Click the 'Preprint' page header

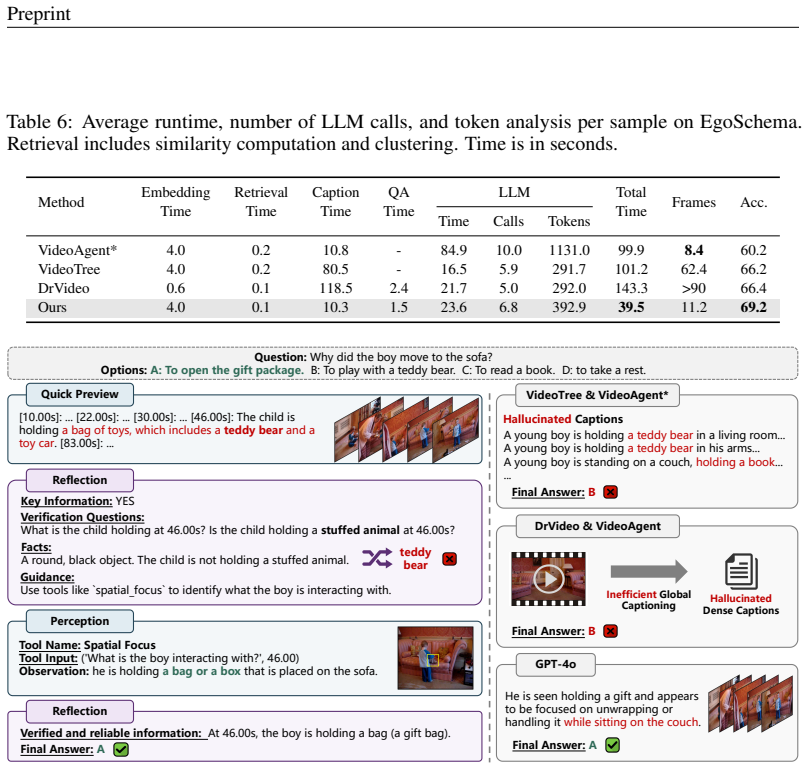(x=39, y=14)
